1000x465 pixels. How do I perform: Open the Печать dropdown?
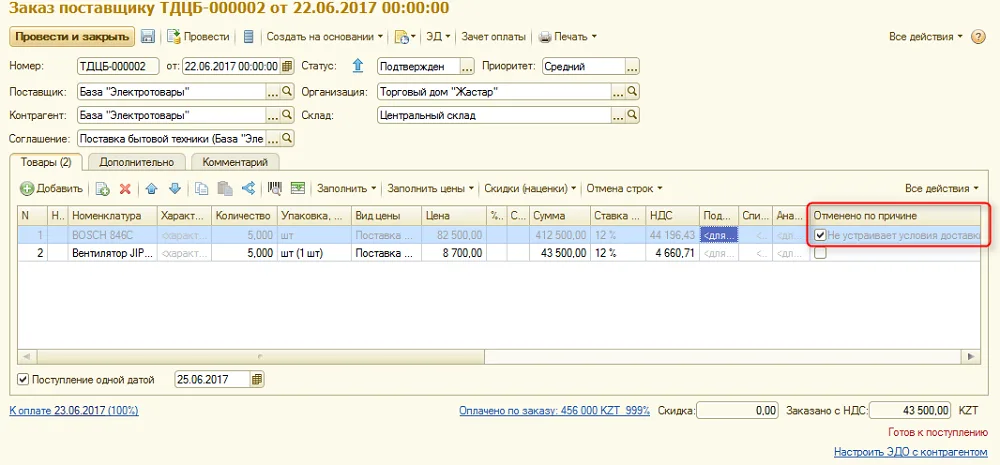tap(568, 36)
